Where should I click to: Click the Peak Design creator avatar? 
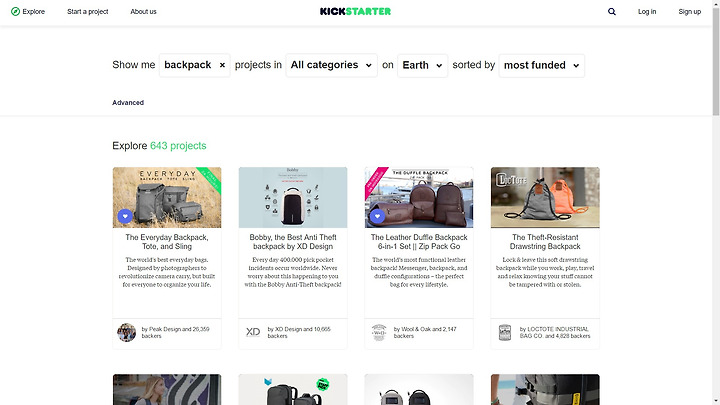(x=126, y=332)
